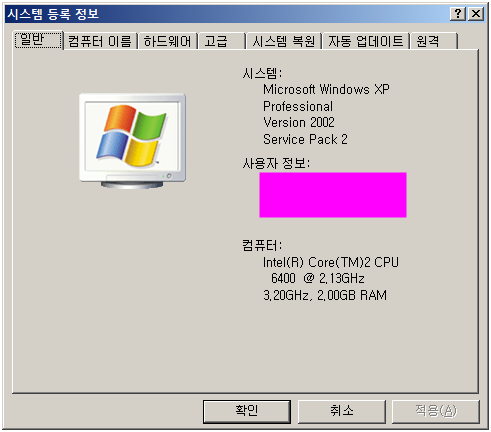Click the Windows XP logo monitor image
The height and width of the screenshot is (432, 491).
tap(133, 141)
